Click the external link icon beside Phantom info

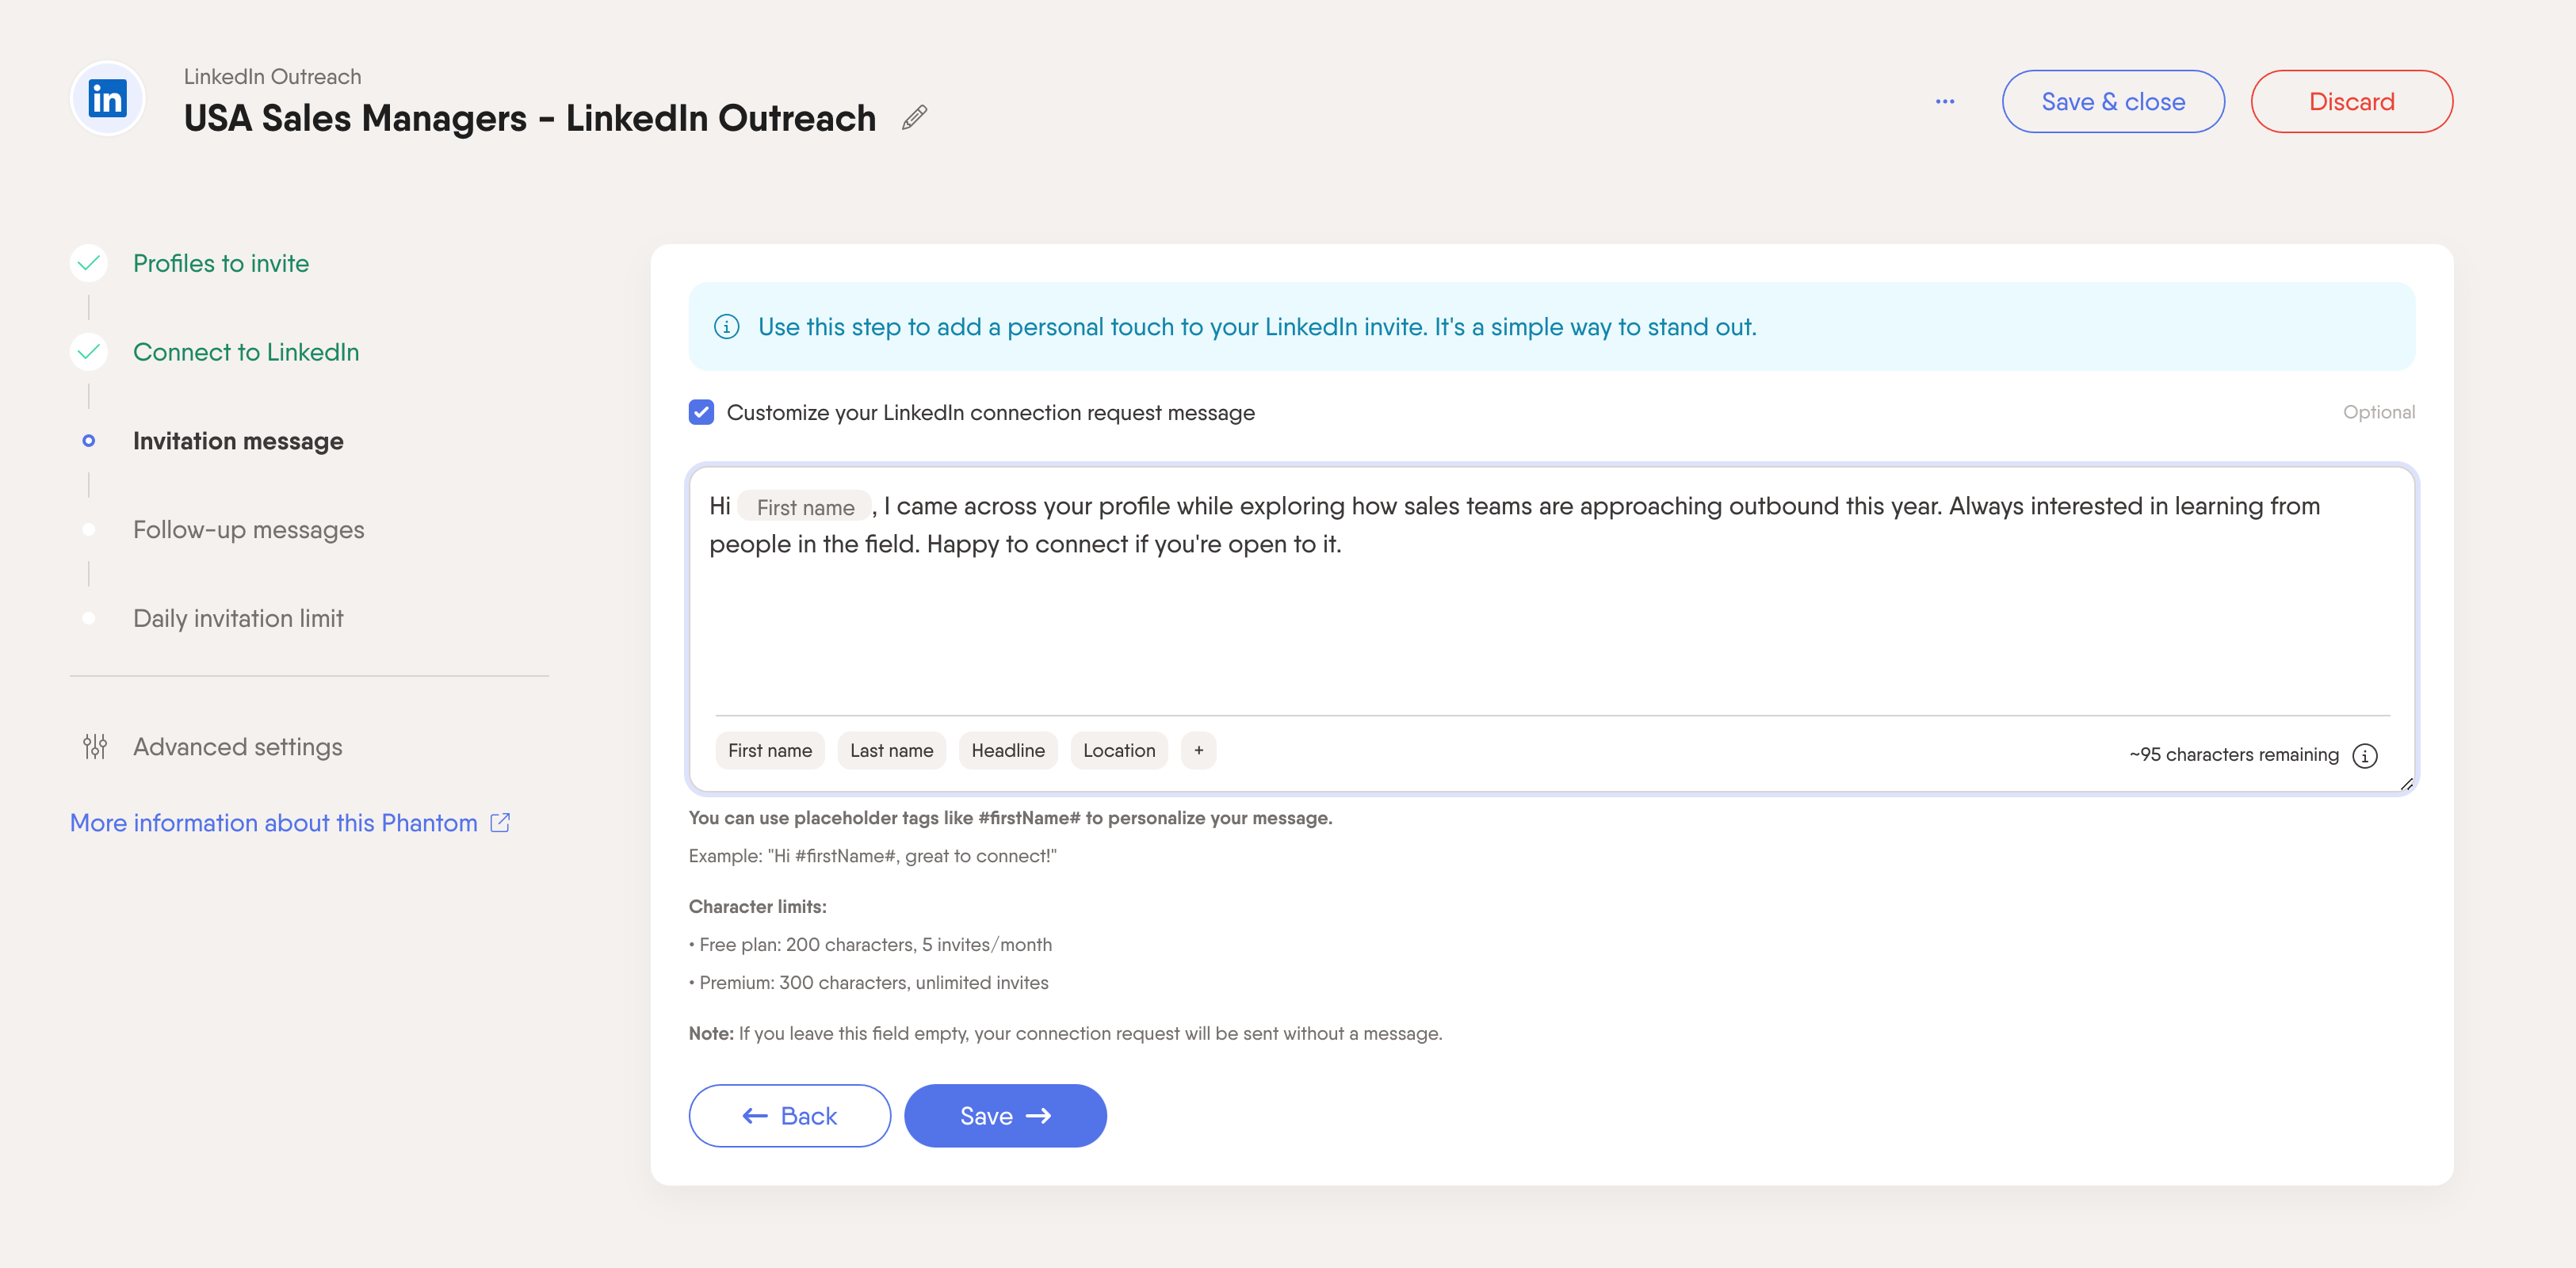click(x=500, y=823)
